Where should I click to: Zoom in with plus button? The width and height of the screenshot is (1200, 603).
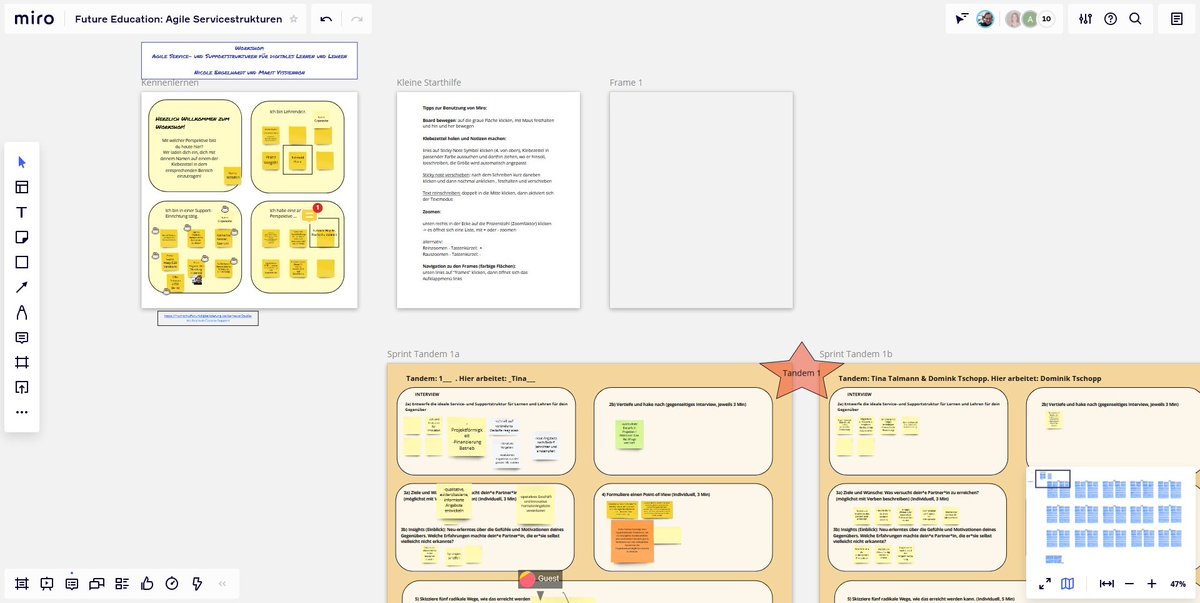(1152, 583)
